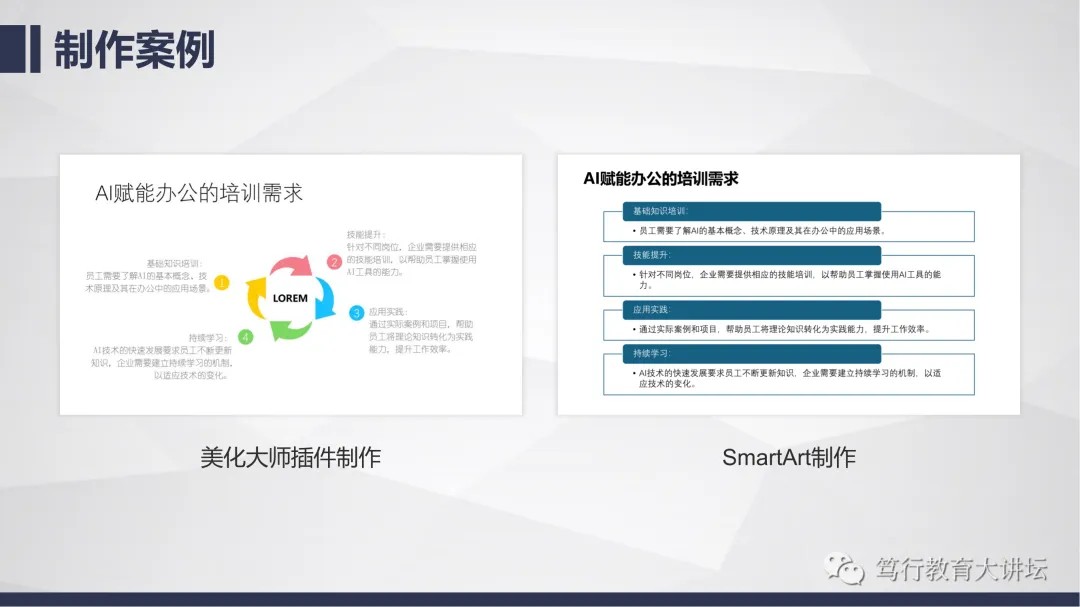Click the LOREM text in cycle center
Image resolution: width=1080 pixels, height=607 pixels.
pyautogui.click(x=290, y=298)
